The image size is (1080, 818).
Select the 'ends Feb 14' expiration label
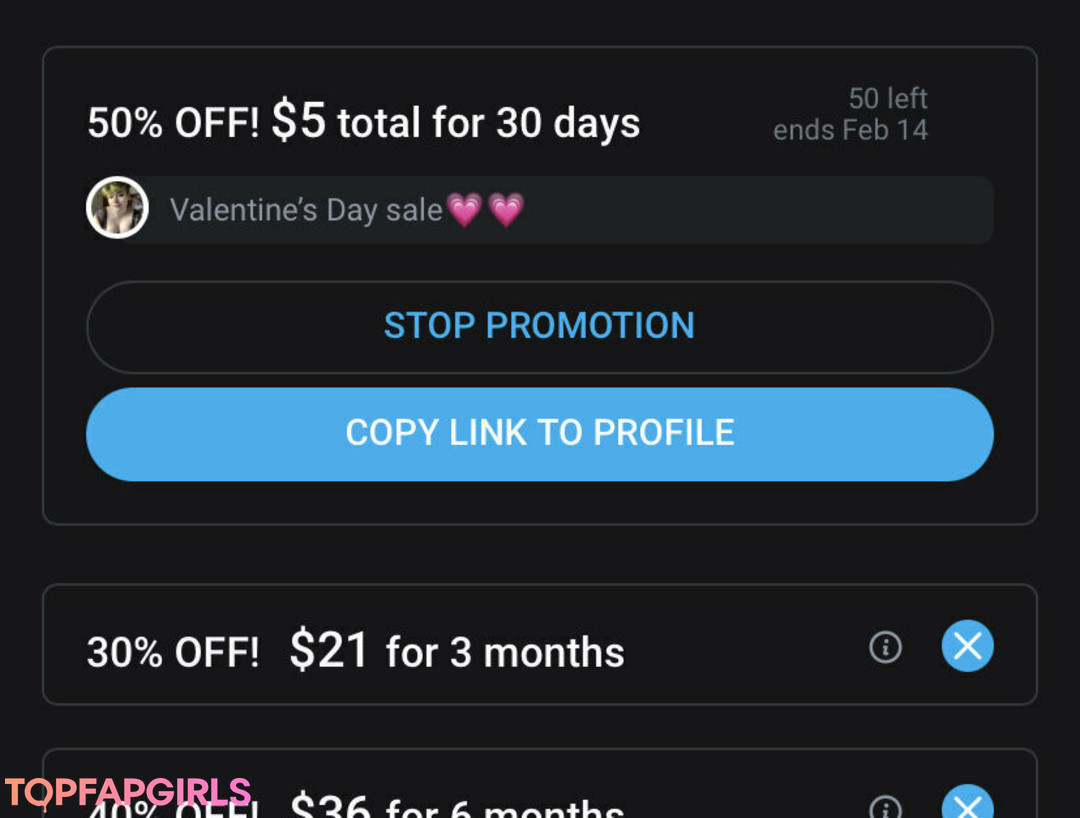pyautogui.click(x=850, y=130)
